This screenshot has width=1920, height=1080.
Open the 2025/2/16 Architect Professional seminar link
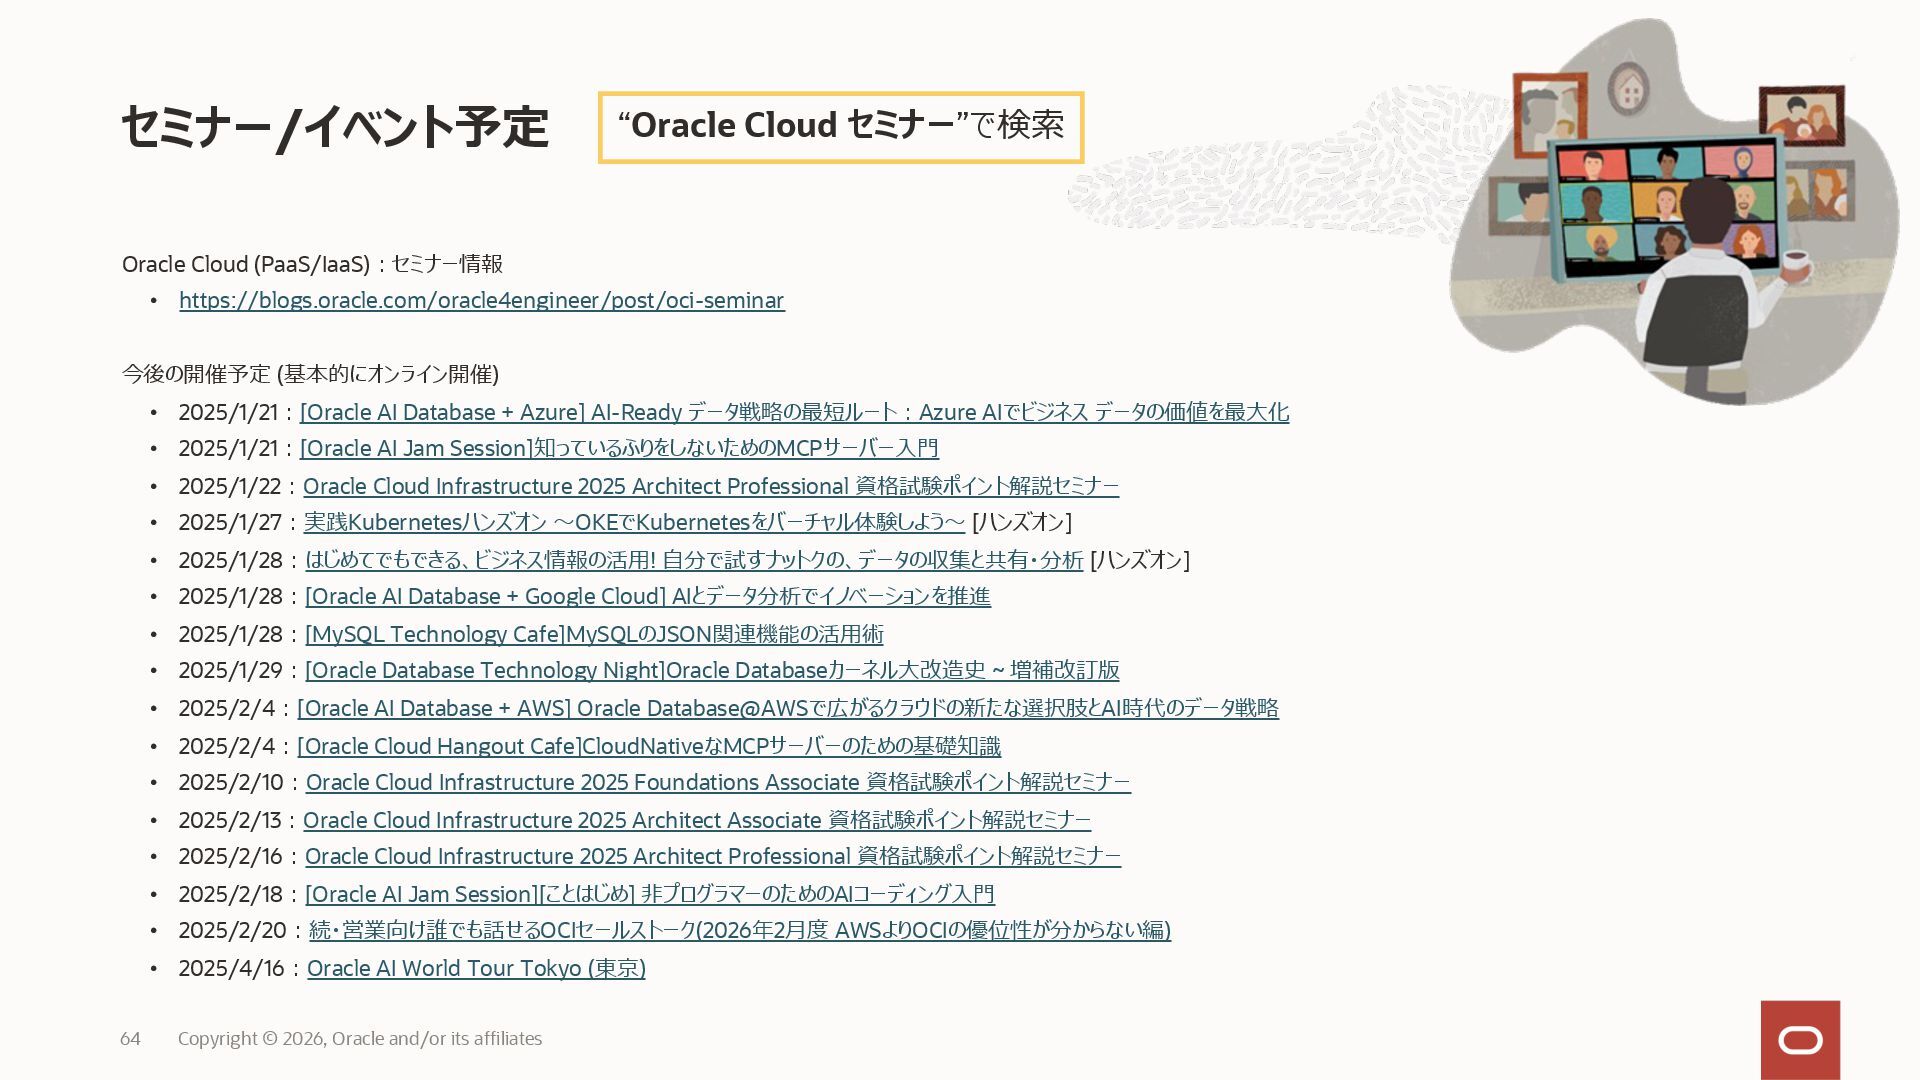tap(712, 856)
